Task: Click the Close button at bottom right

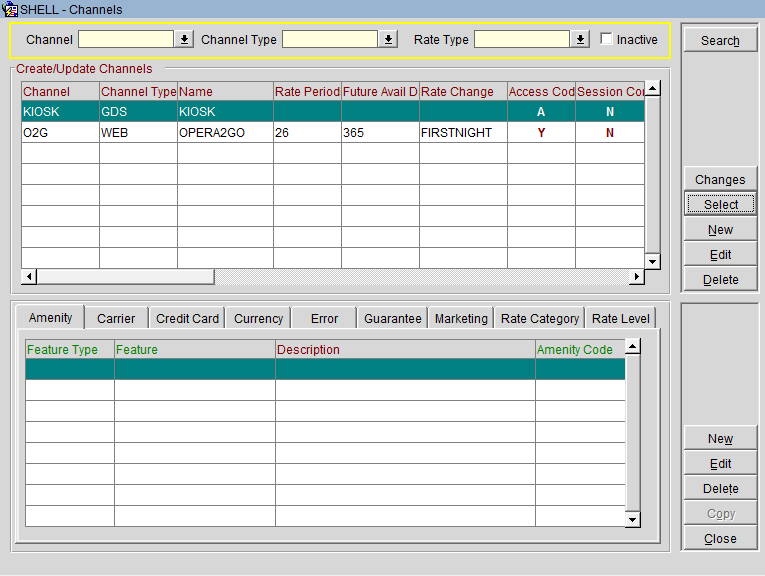Action: [720, 539]
